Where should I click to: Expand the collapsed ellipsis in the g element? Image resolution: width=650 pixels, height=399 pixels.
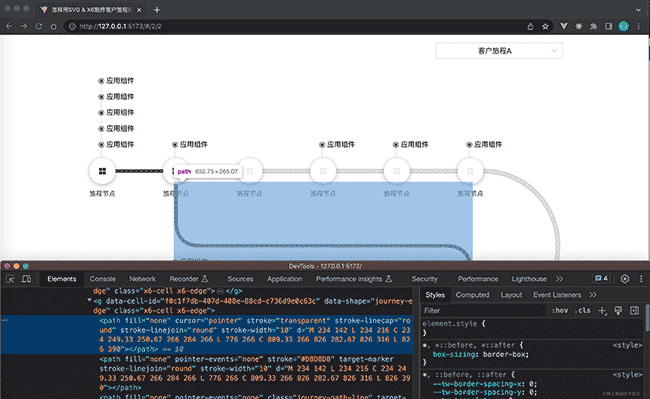(x=220, y=291)
